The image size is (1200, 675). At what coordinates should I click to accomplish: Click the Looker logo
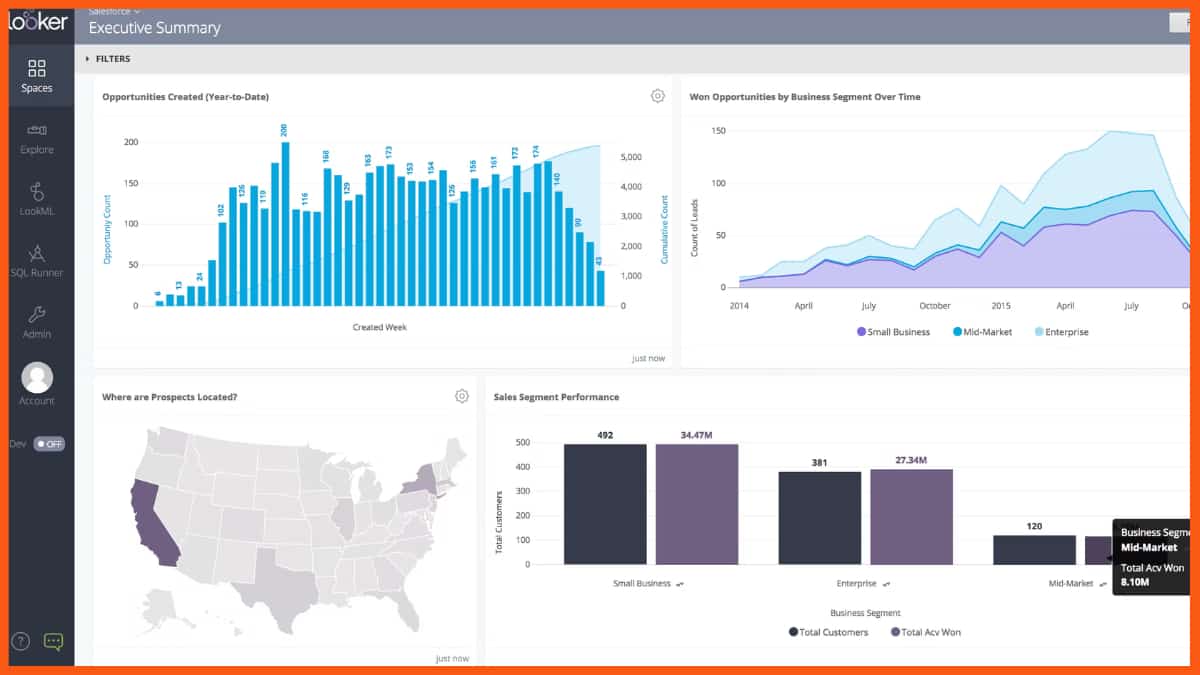coord(37,21)
